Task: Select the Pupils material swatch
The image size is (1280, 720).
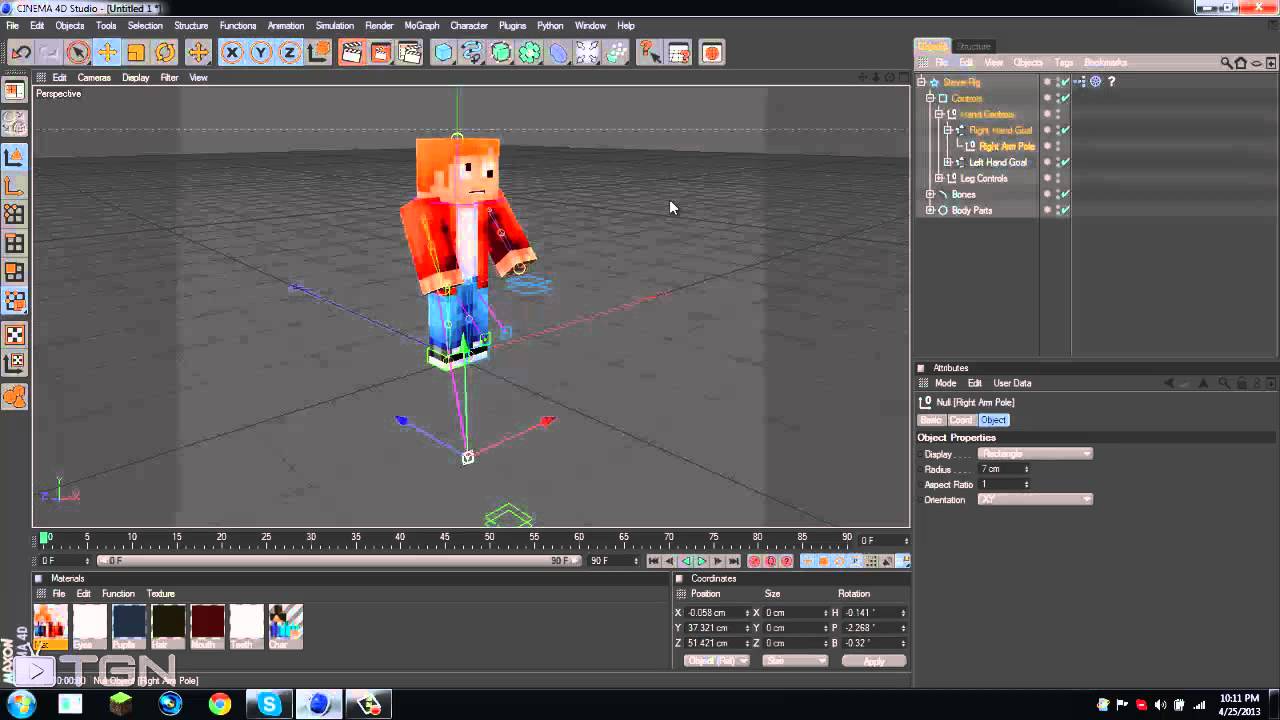Action: click(x=129, y=627)
